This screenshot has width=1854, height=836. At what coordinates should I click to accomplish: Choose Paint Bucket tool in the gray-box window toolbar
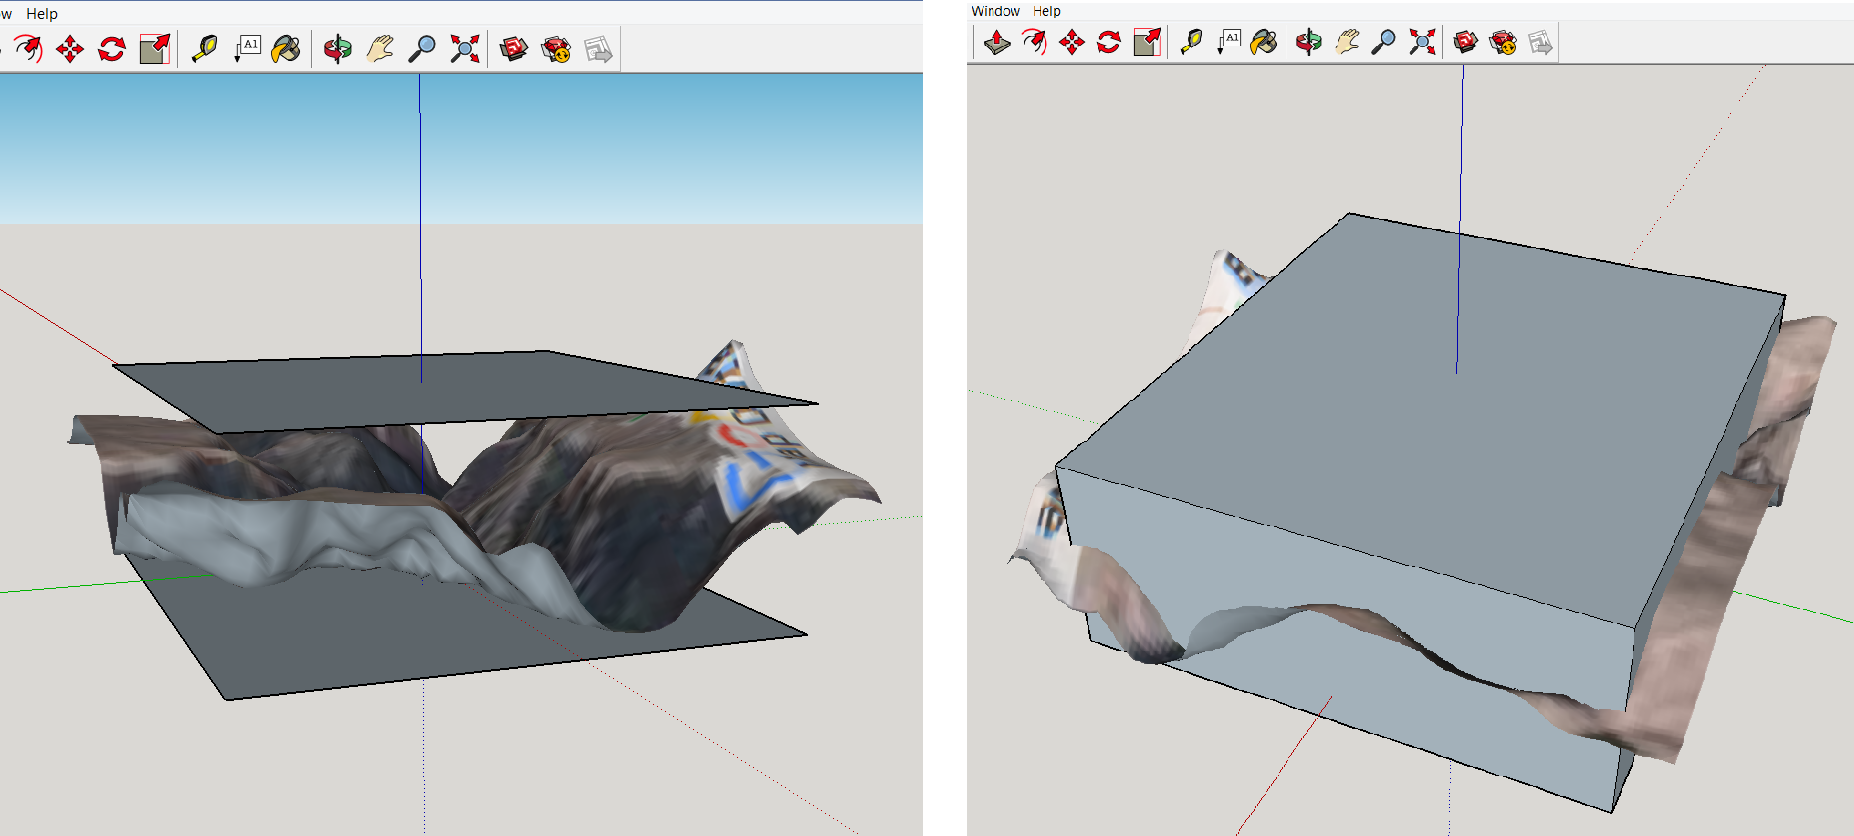(1264, 42)
